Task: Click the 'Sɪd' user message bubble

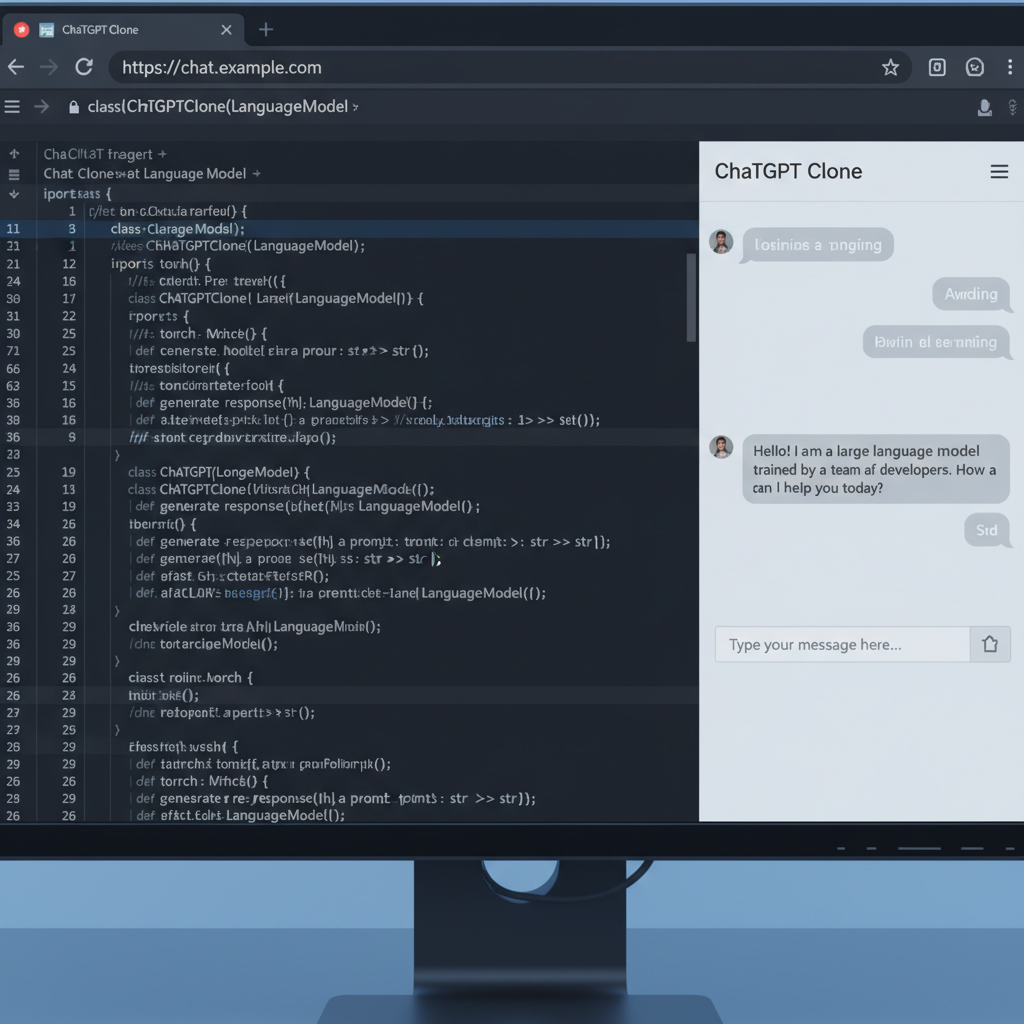Action: click(986, 530)
